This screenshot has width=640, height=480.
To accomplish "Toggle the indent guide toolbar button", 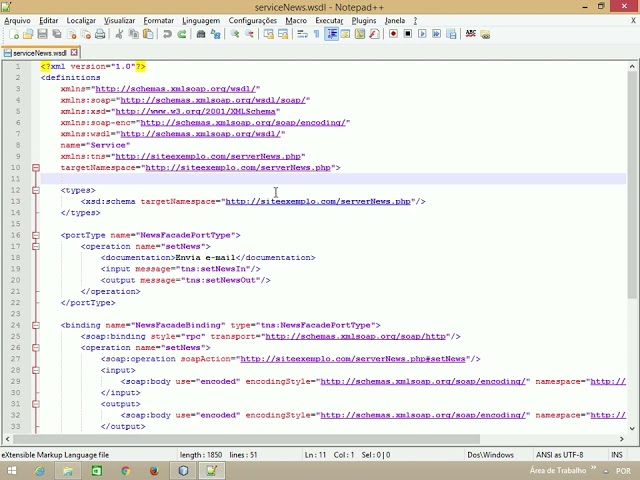I will [331, 34].
